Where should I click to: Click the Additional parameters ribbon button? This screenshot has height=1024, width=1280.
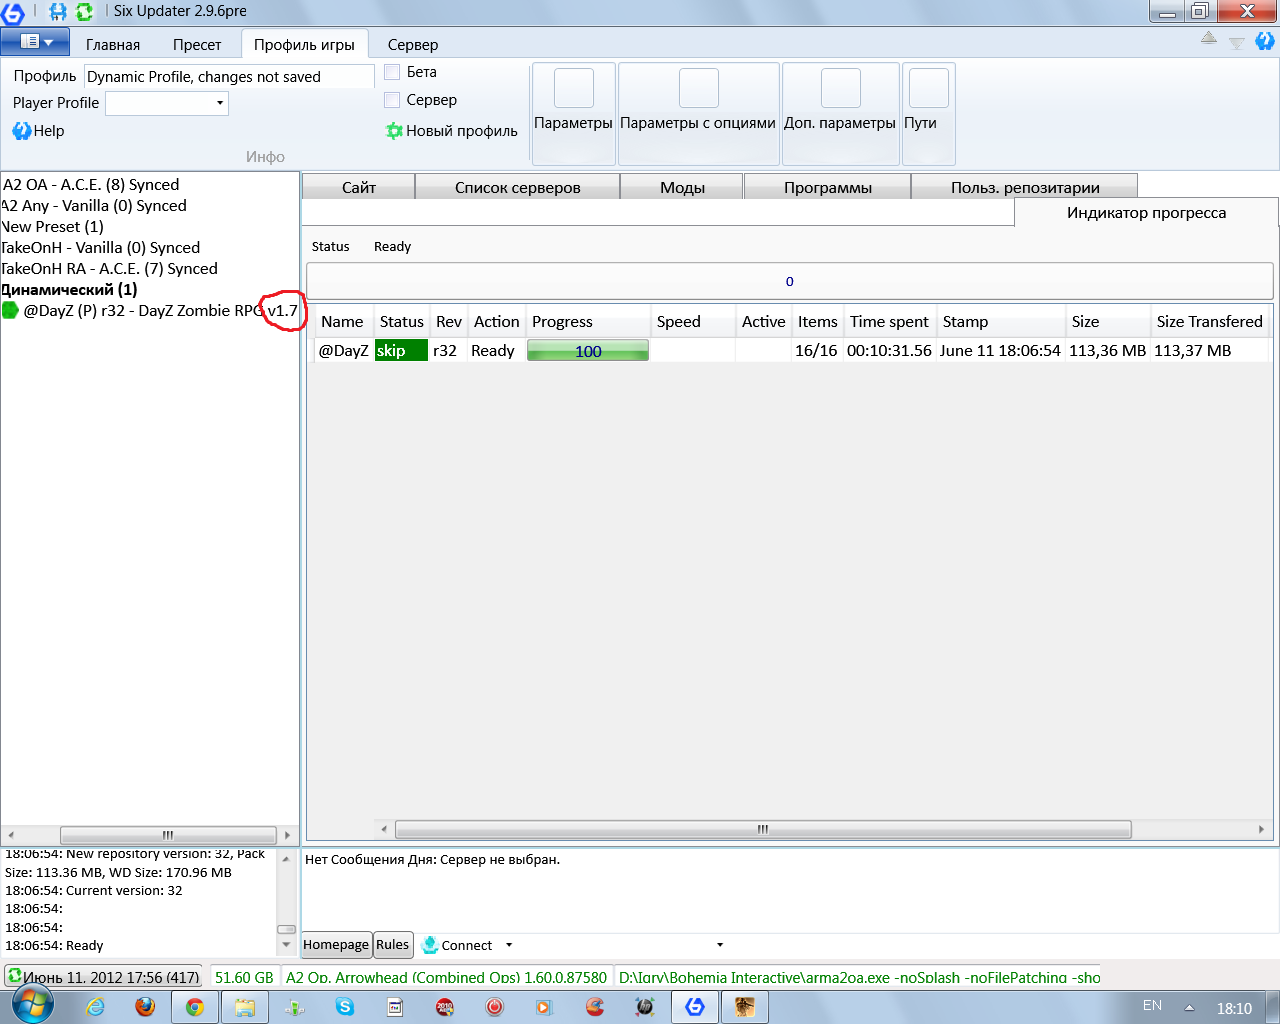[x=841, y=114]
